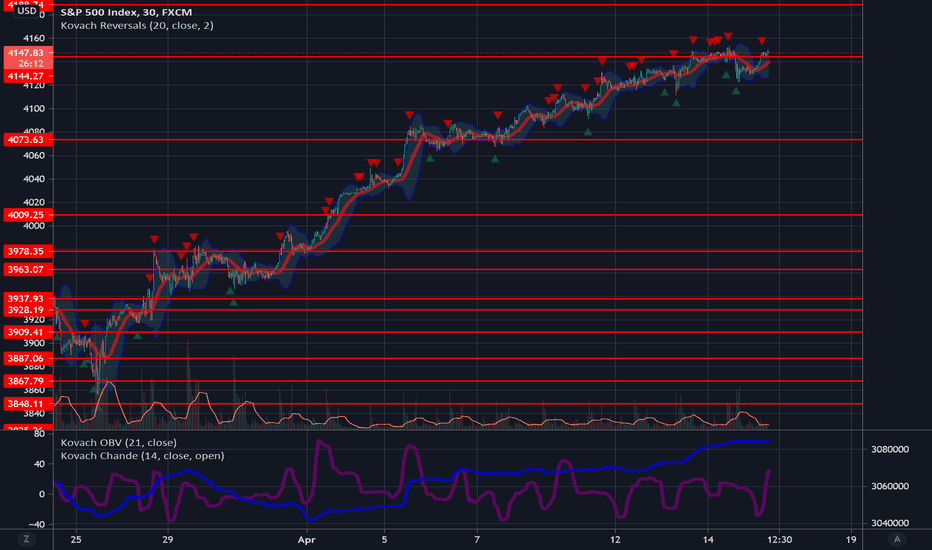Click the Apr date on the time axis
Viewport: 932px width, 550px height.
(306, 540)
